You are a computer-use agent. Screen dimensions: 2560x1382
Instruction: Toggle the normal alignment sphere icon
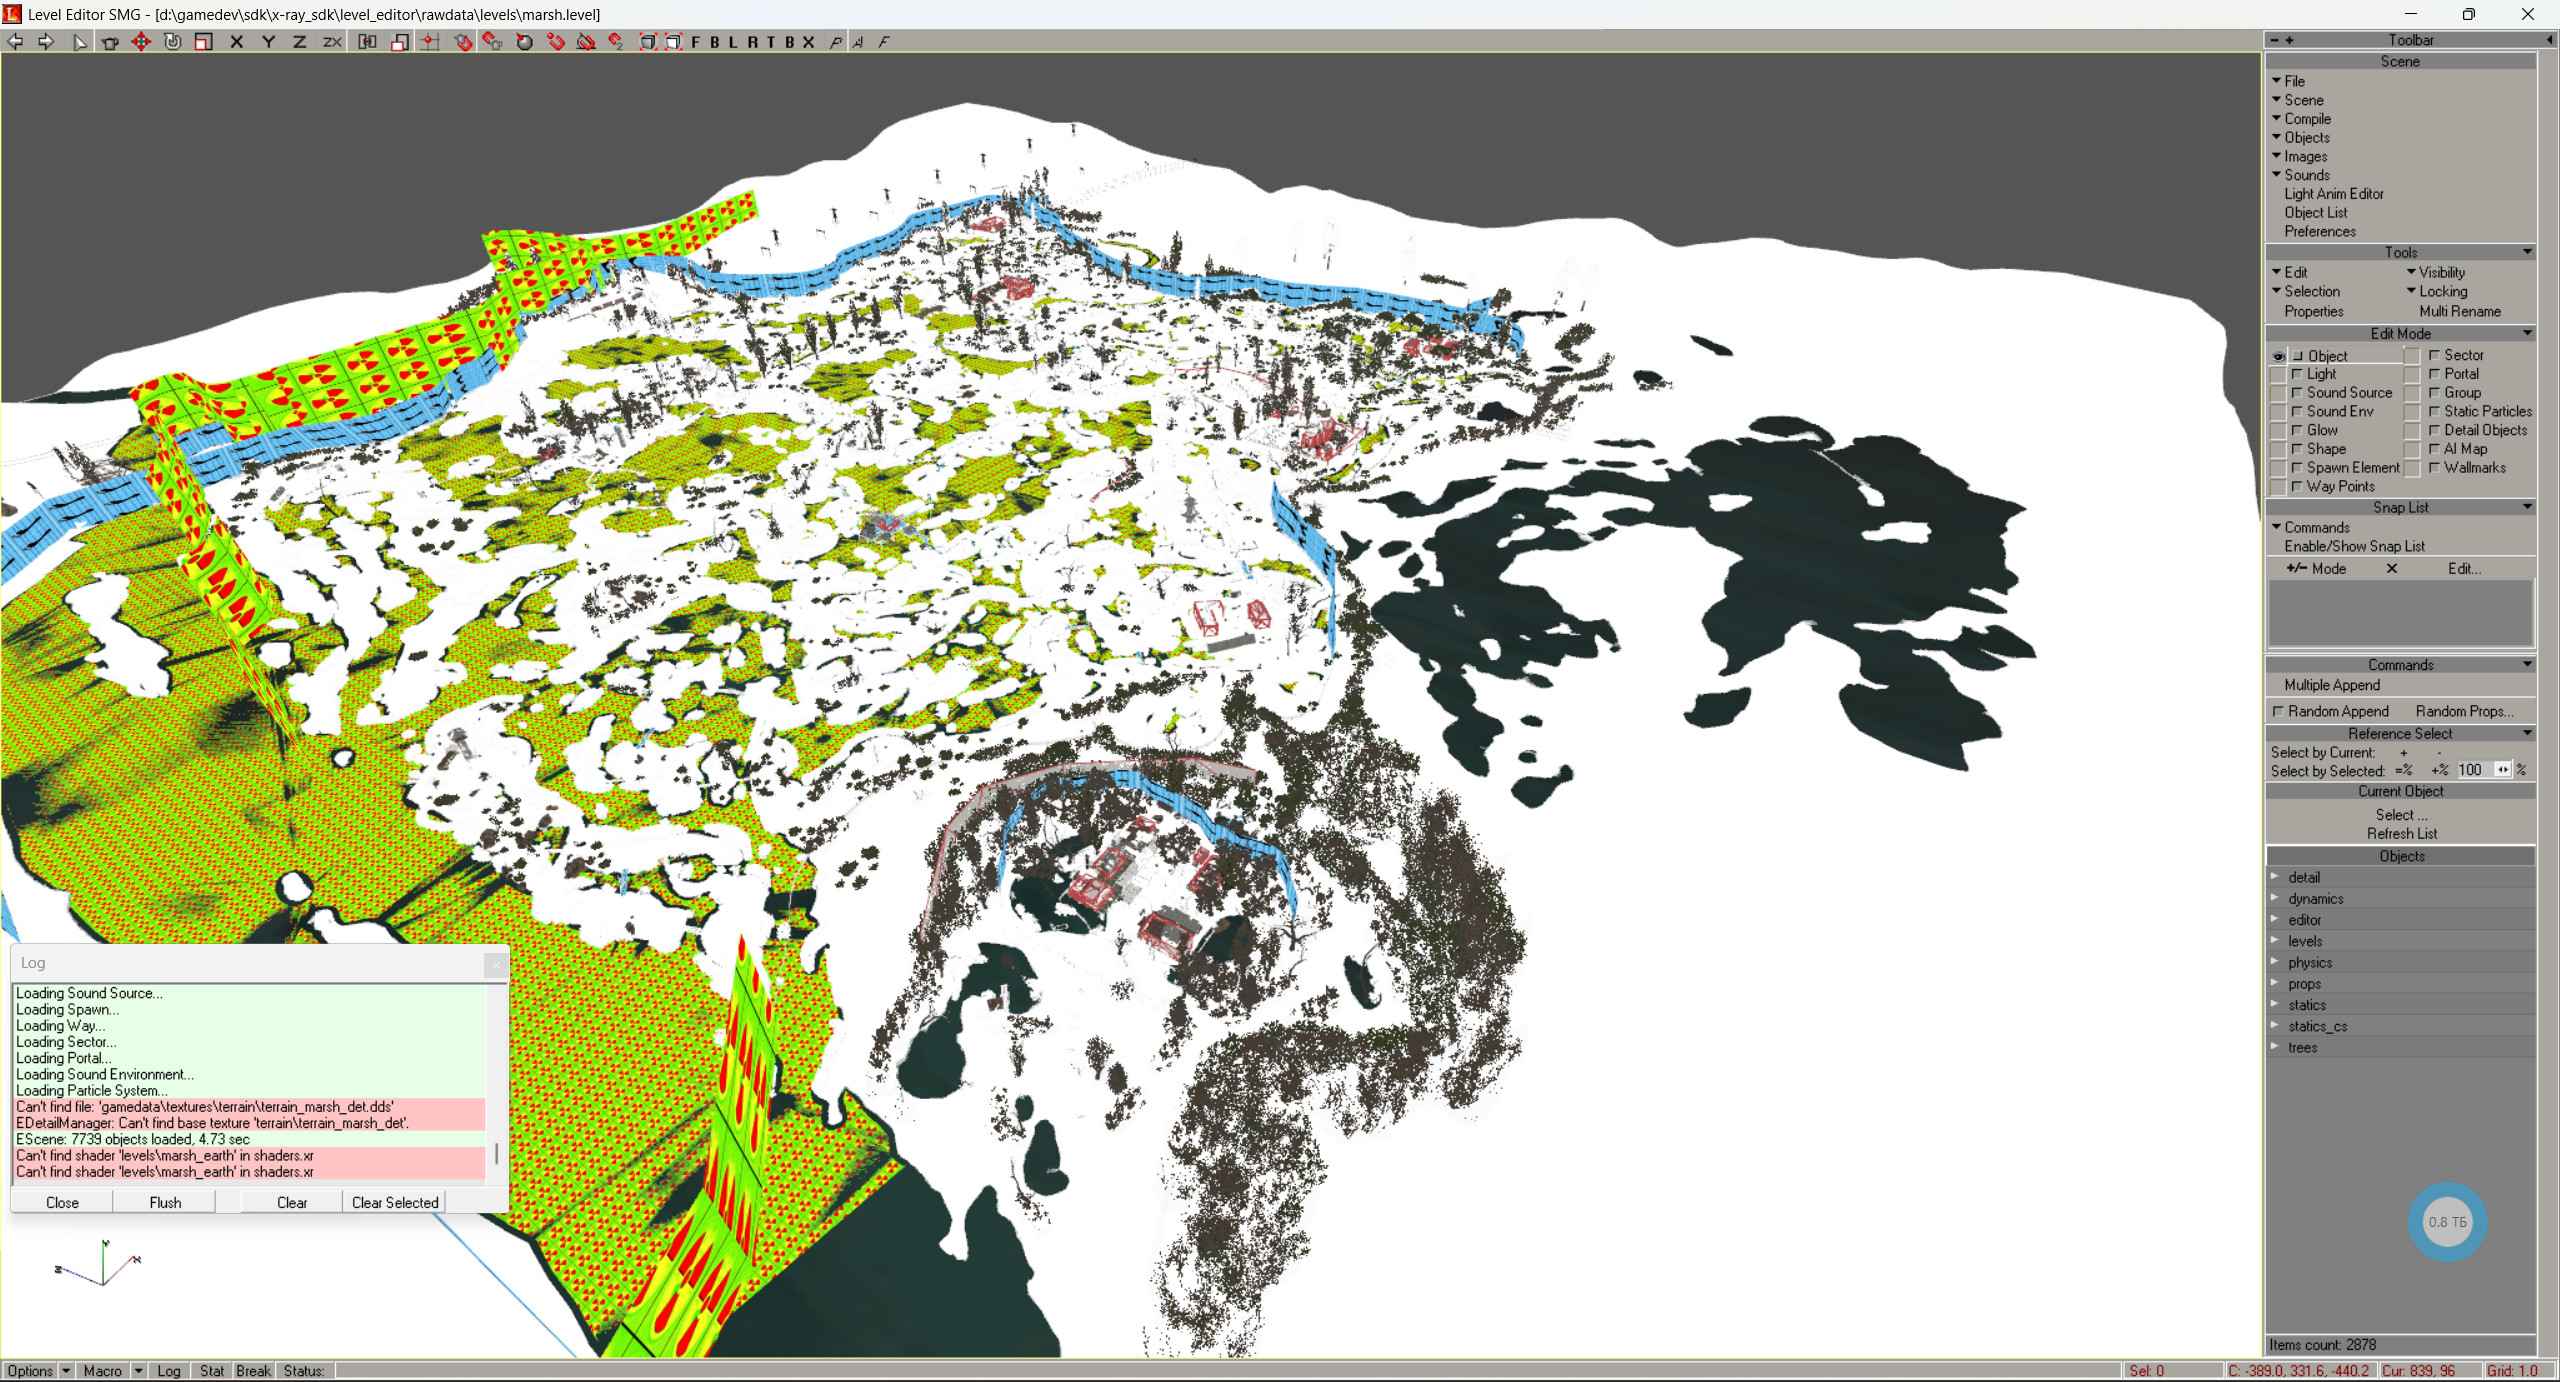524,42
